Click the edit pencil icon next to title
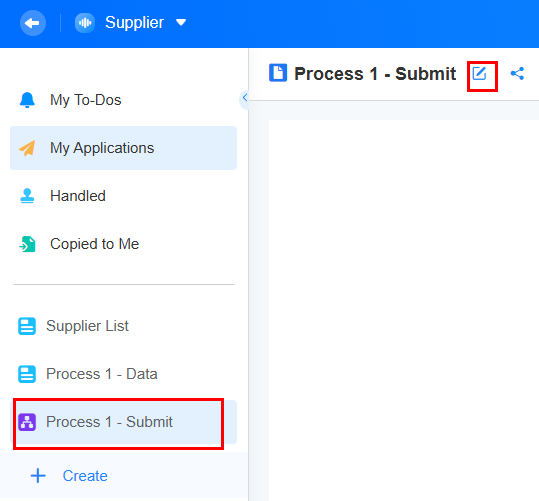Image resolution: width=539 pixels, height=501 pixels. [x=479, y=74]
